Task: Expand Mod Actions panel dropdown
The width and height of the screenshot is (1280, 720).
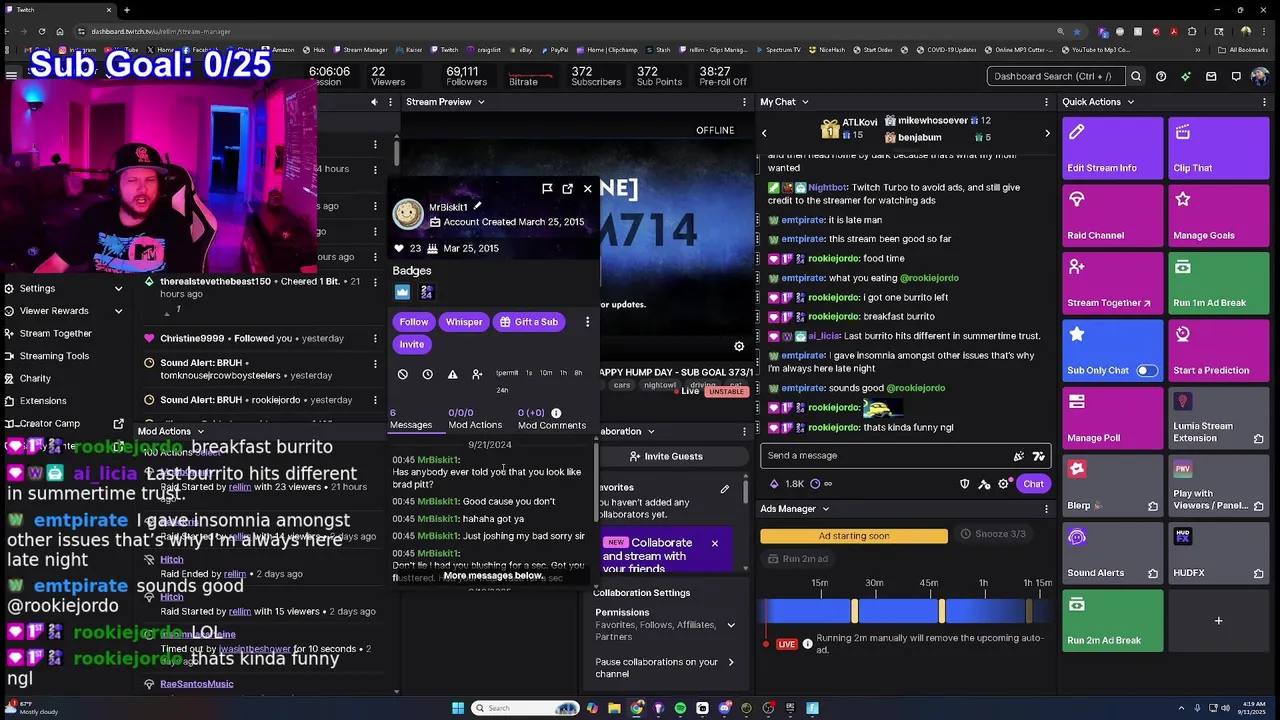Action: pos(200,431)
